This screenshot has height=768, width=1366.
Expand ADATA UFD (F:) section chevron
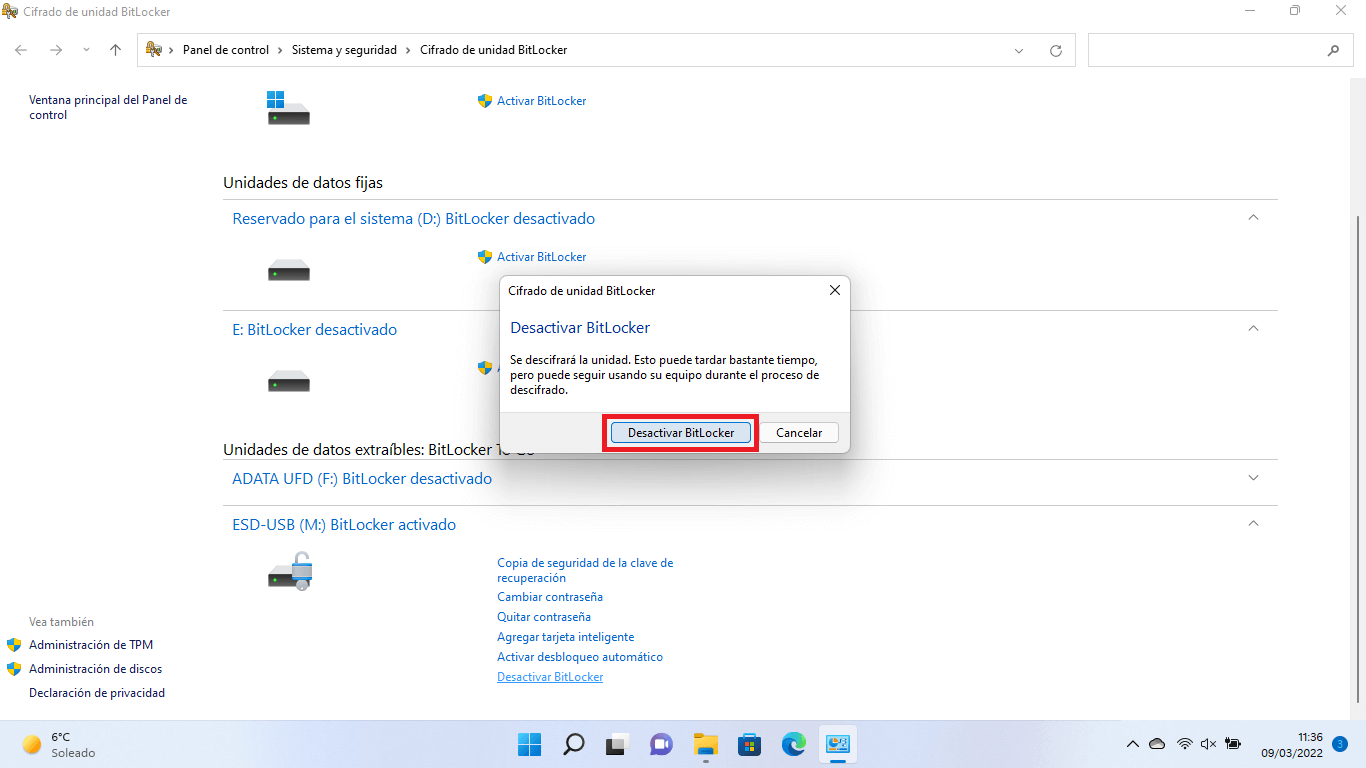(1253, 478)
